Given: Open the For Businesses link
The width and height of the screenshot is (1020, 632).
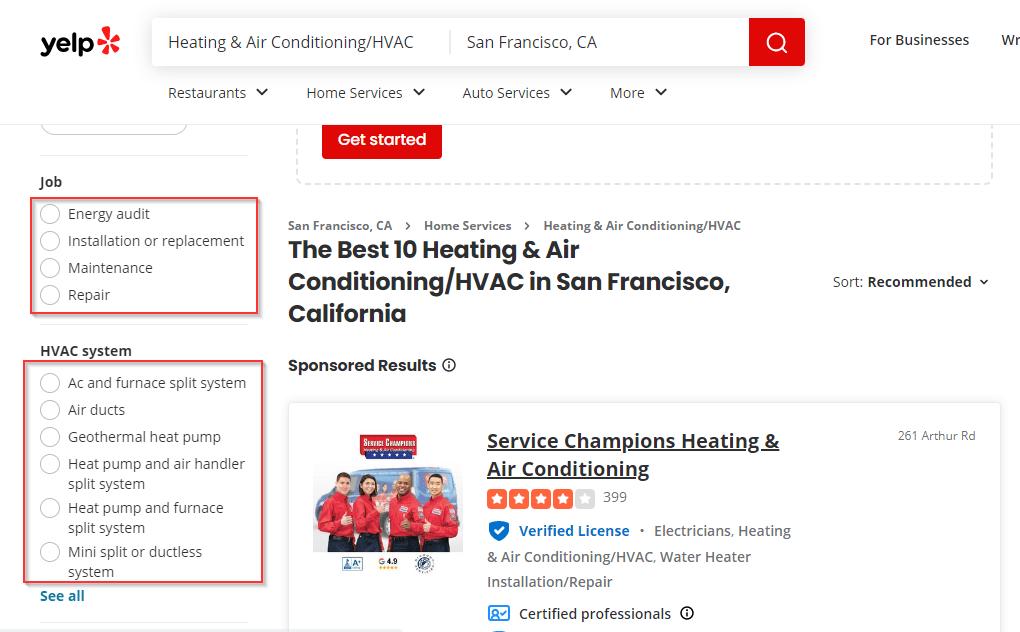Looking at the screenshot, I should click(x=919, y=40).
